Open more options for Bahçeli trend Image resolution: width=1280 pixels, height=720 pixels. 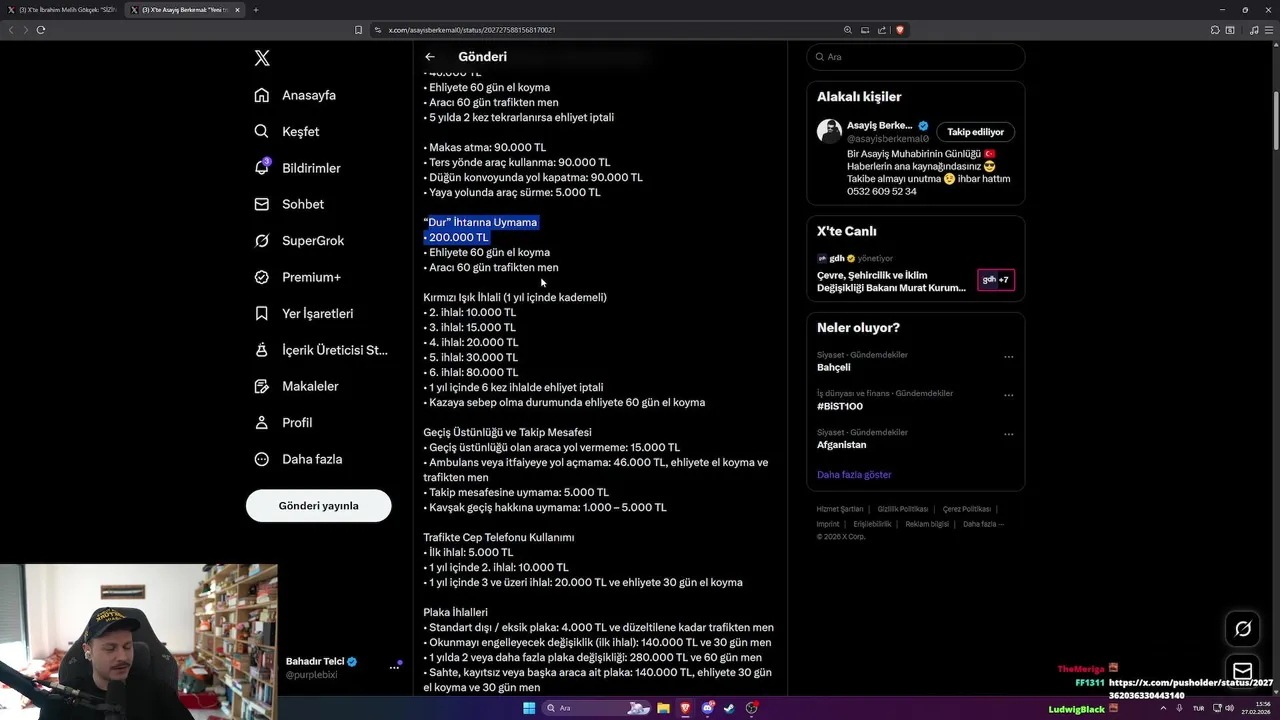pyautogui.click(x=1008, y=356)
